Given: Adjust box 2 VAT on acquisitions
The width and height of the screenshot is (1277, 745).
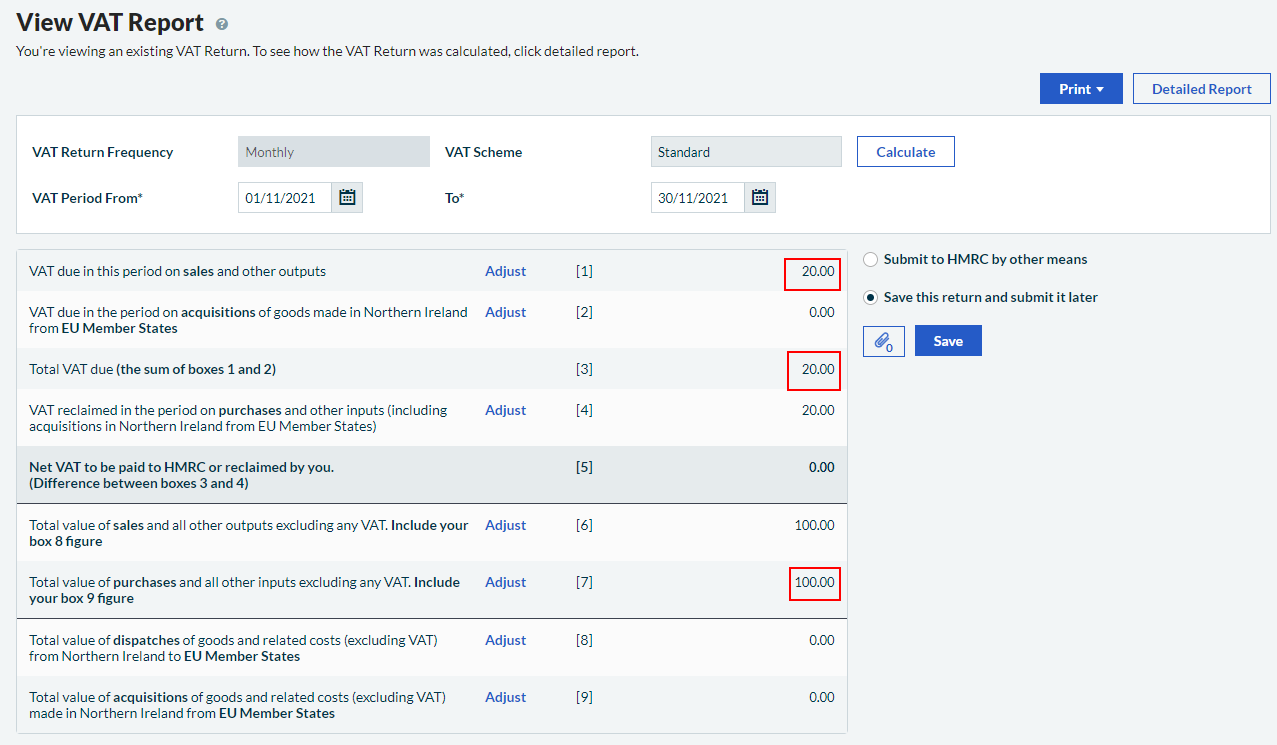Looking at the screenshot, I should coord(505,312).
